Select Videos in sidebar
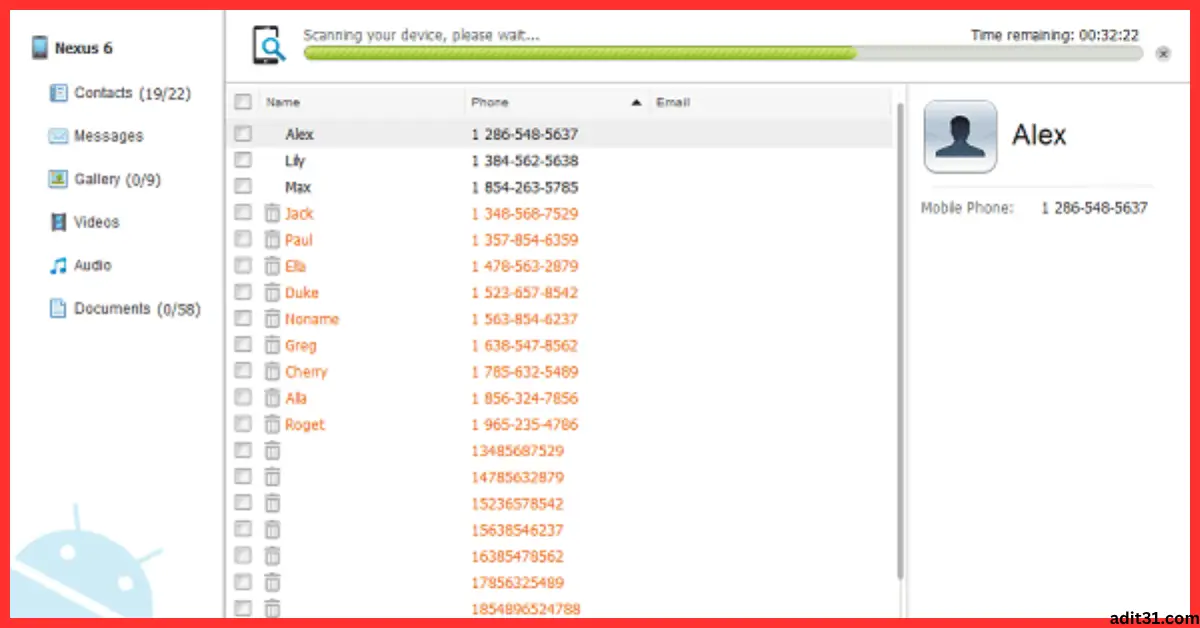Screen dimensions: 1200x628 [97, 222]
